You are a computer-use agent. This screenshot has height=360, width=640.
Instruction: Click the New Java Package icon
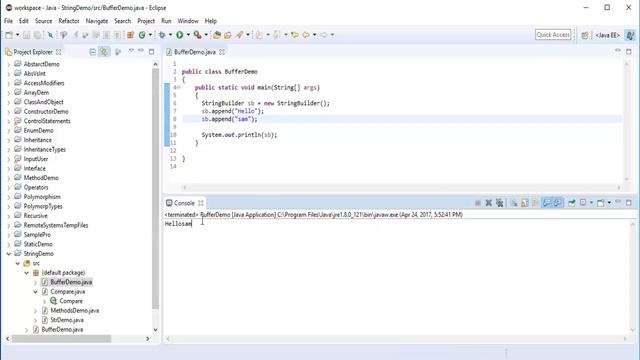[x=131, y=35]
